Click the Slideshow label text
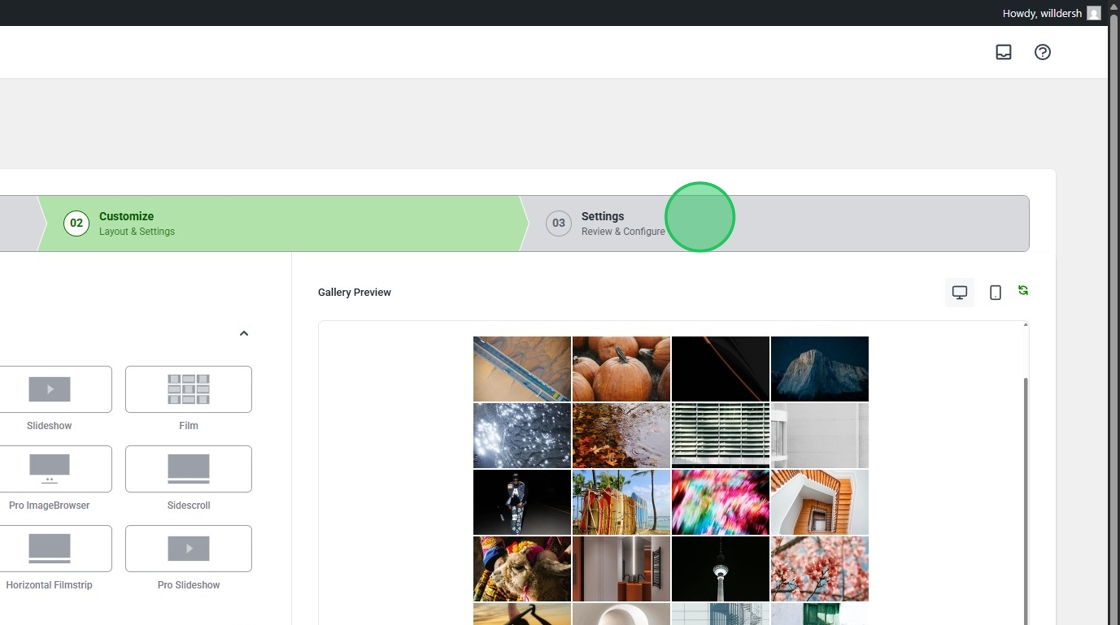Image resolution: width=1120 pixels, height=625 pixels. (49, 426)
